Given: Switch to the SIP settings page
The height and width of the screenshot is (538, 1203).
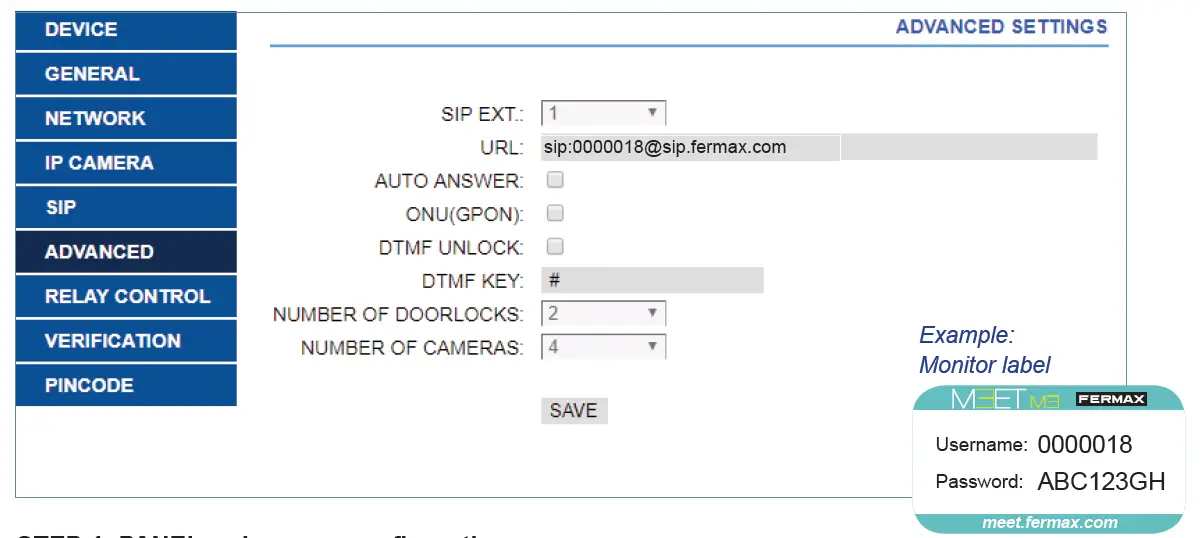Looking at the screenshot, I should 126,208.
